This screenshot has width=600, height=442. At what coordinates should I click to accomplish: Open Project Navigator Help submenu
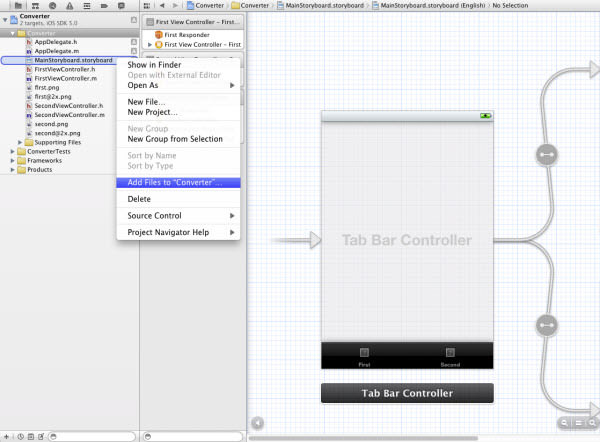178,232
